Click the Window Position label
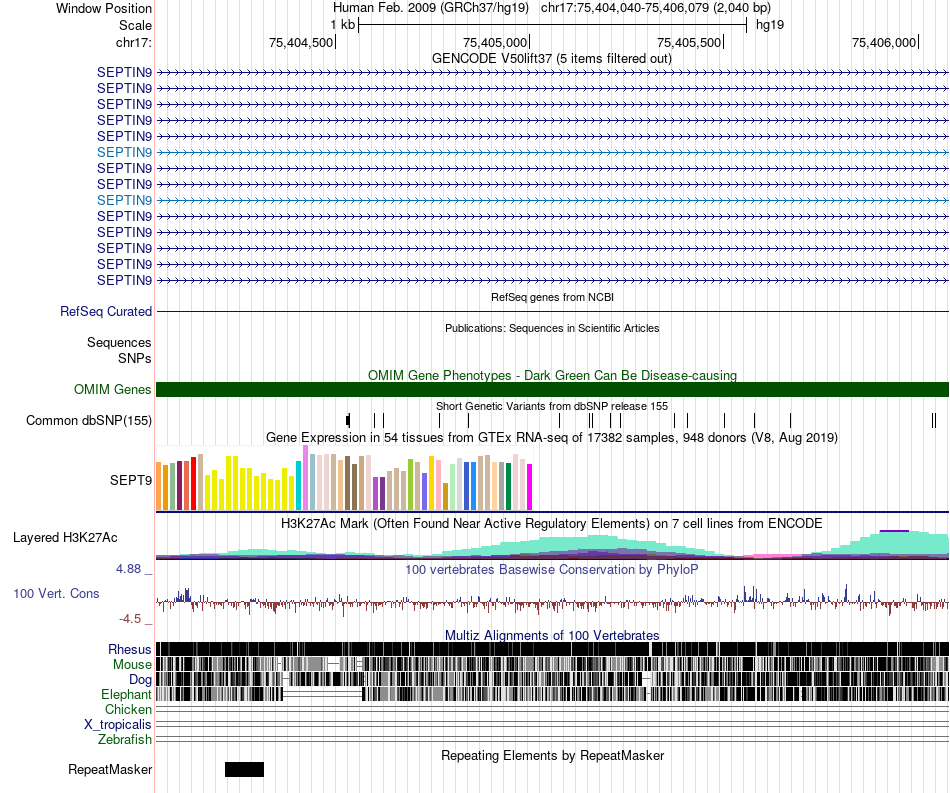The image size is (950, 793). coord(104,8)
